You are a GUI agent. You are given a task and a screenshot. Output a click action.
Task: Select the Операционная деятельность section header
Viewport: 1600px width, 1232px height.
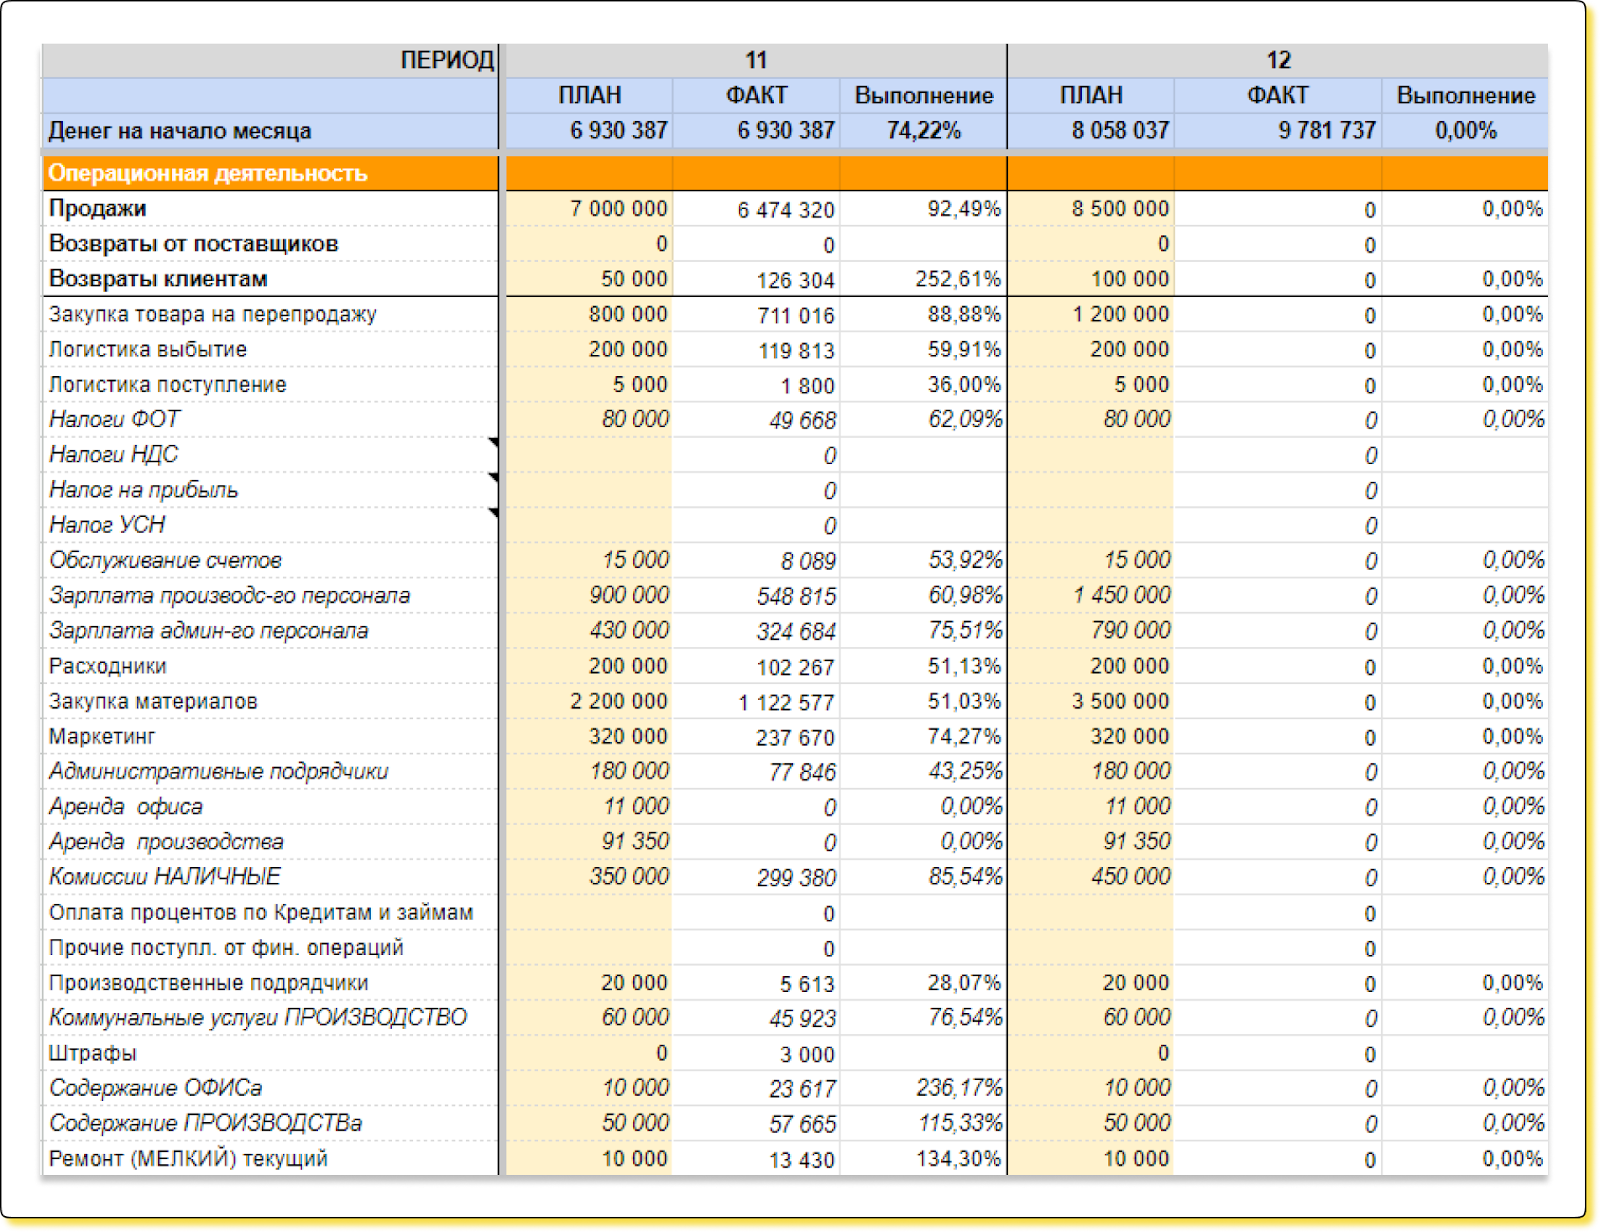[208, 173]
